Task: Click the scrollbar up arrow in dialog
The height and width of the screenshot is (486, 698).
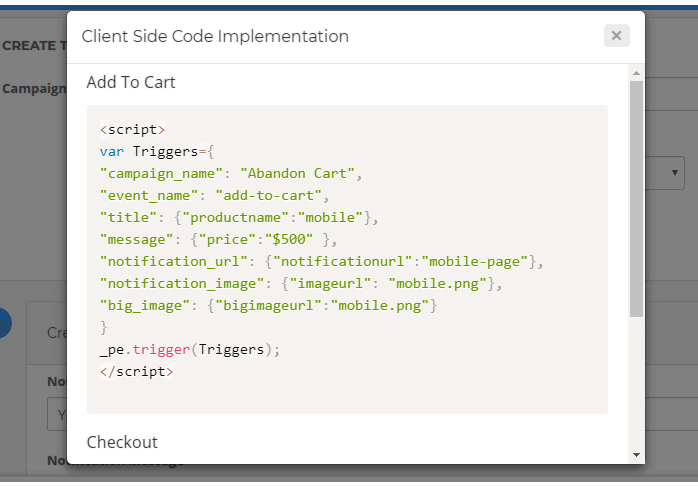Action: point(636,73)
